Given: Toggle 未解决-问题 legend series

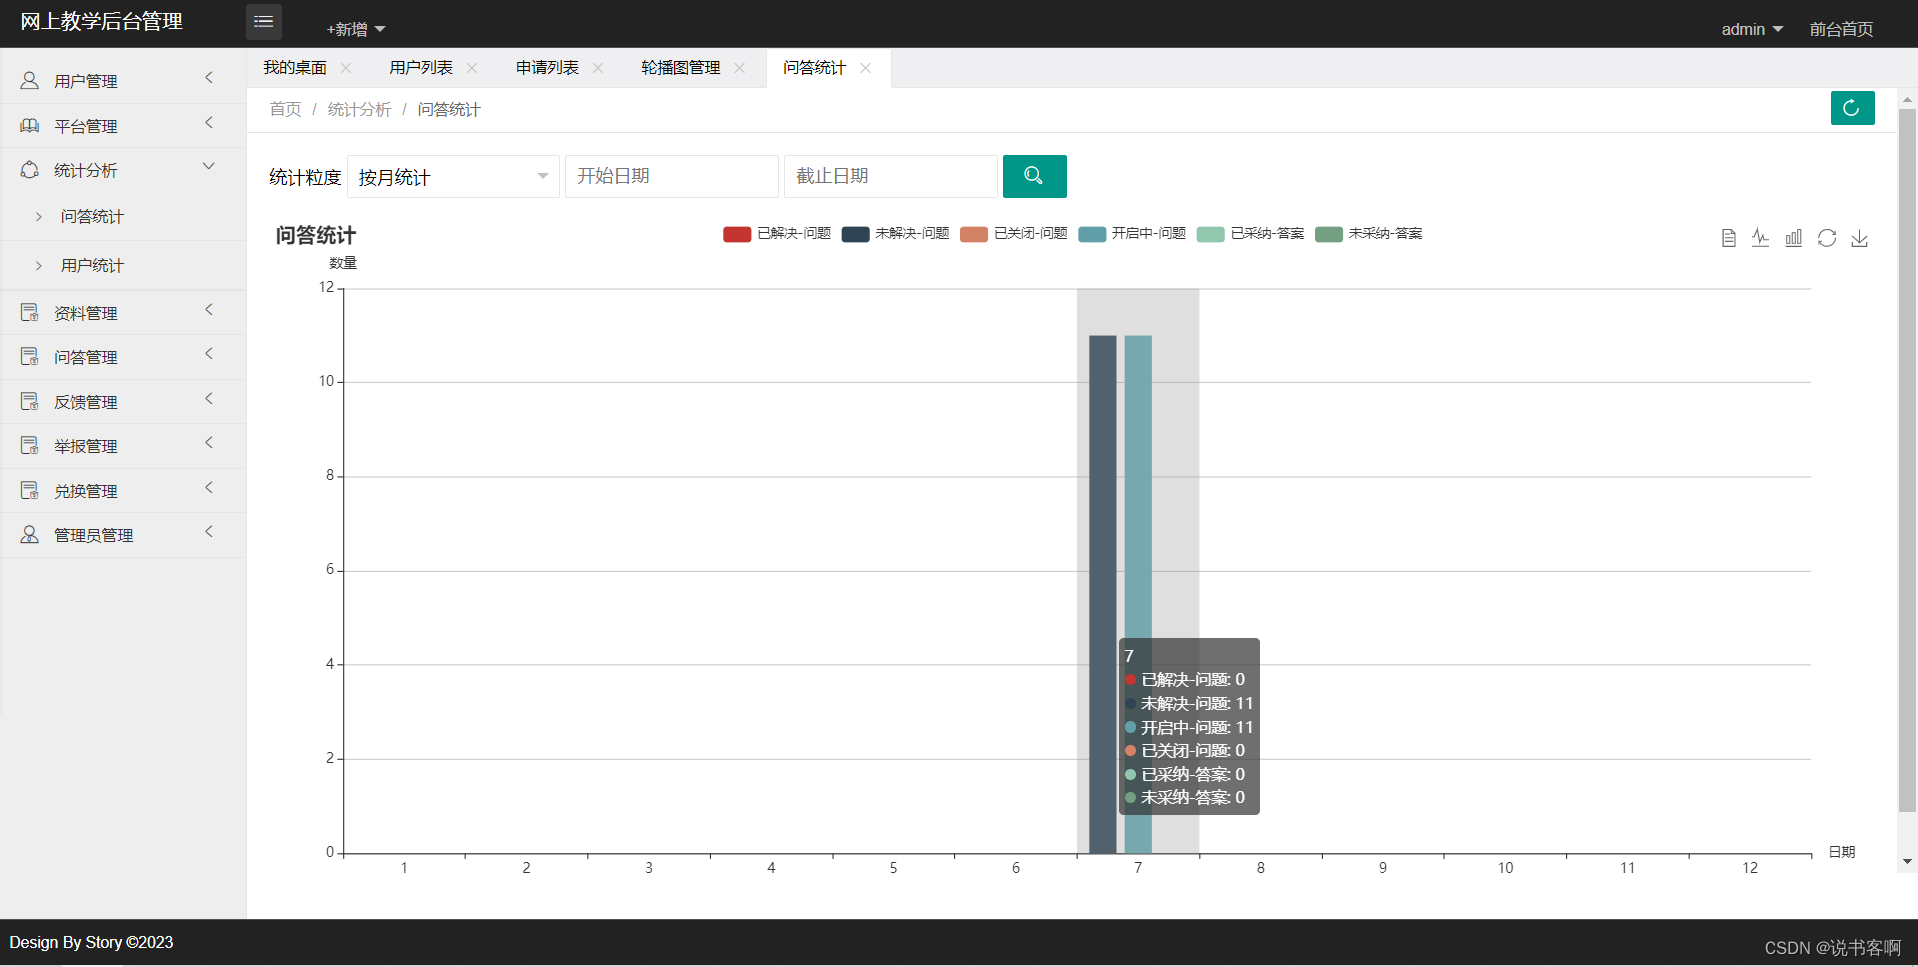Looking at the screenshot, I should click(x=895, y=234).
